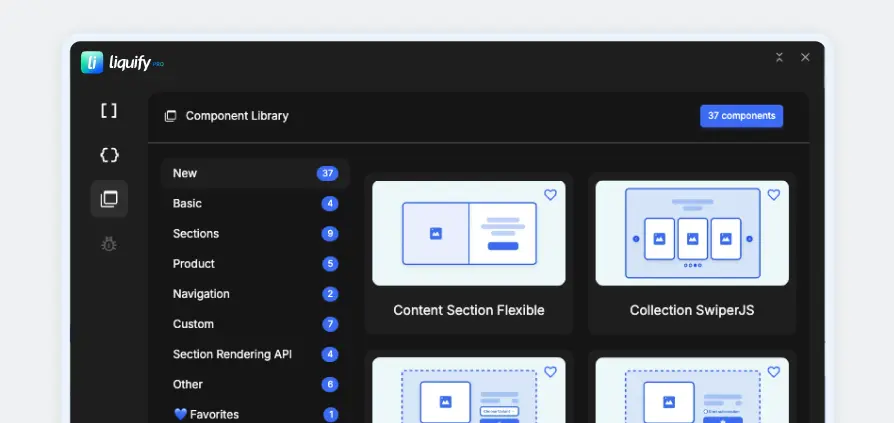The width and height of the screenshot is (894, 423).
Task: Open the square brackets sidebar panel
Action: coord(109,111)
